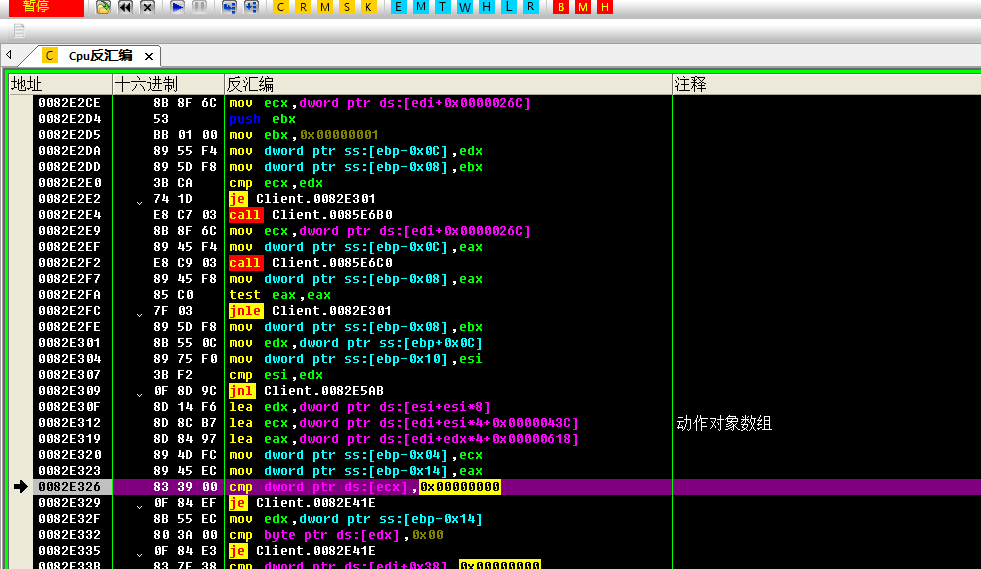Select the je Client.0082E301 instruction

tap(302, 199)
